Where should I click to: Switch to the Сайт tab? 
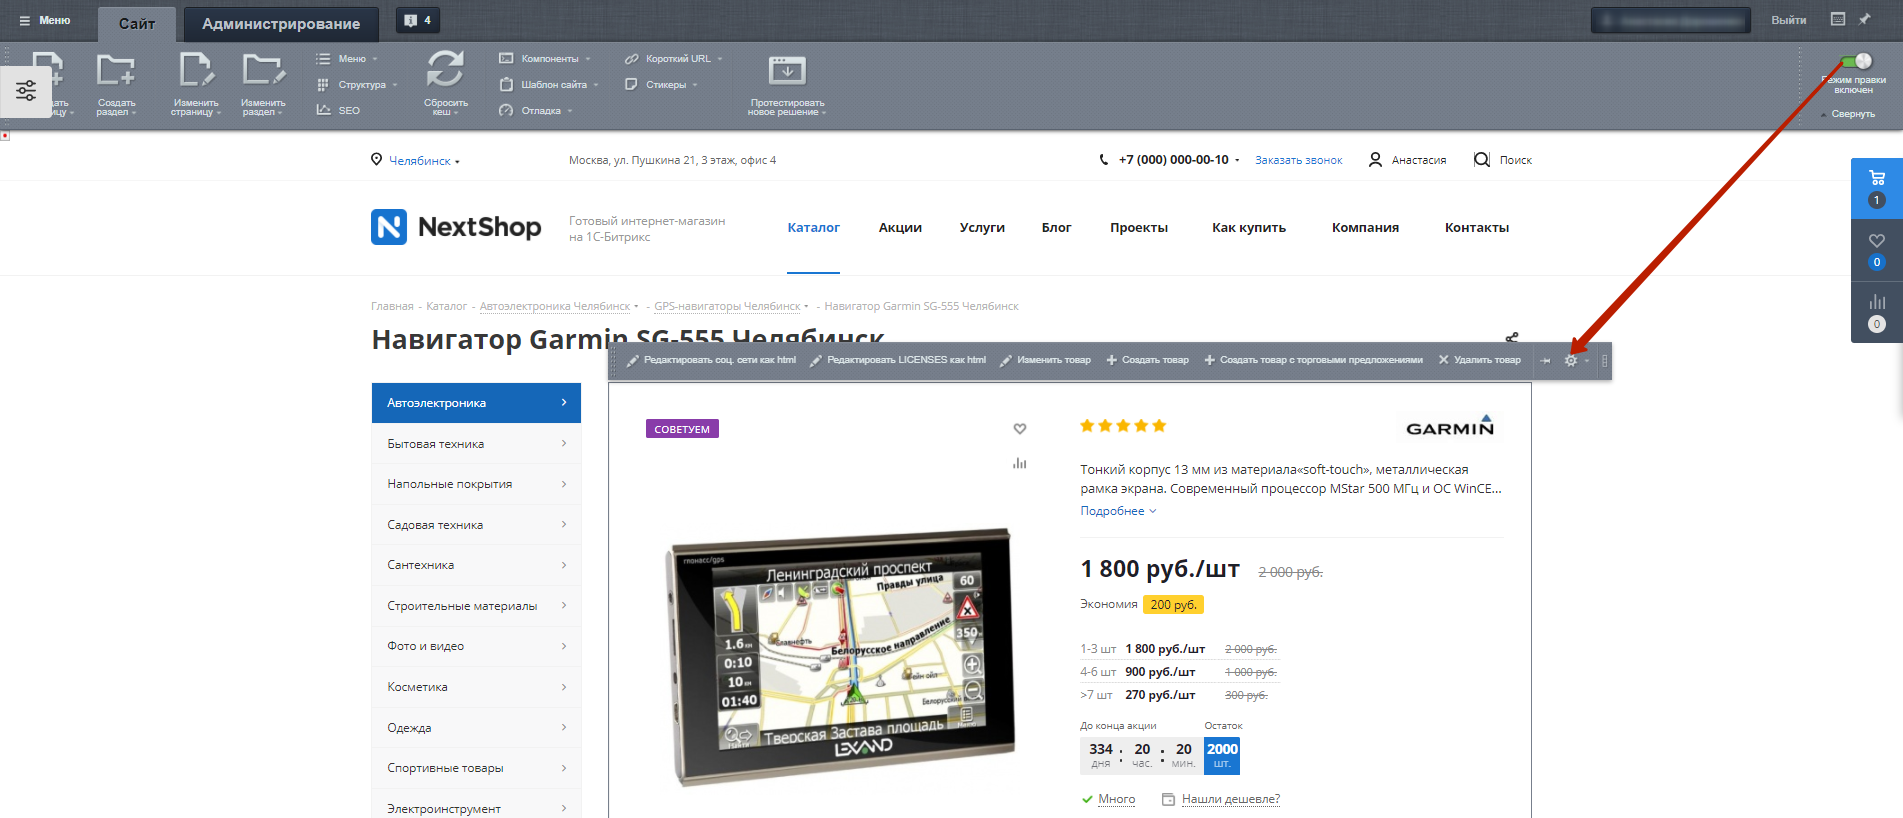pyautogui.click(x=137, y=24)
